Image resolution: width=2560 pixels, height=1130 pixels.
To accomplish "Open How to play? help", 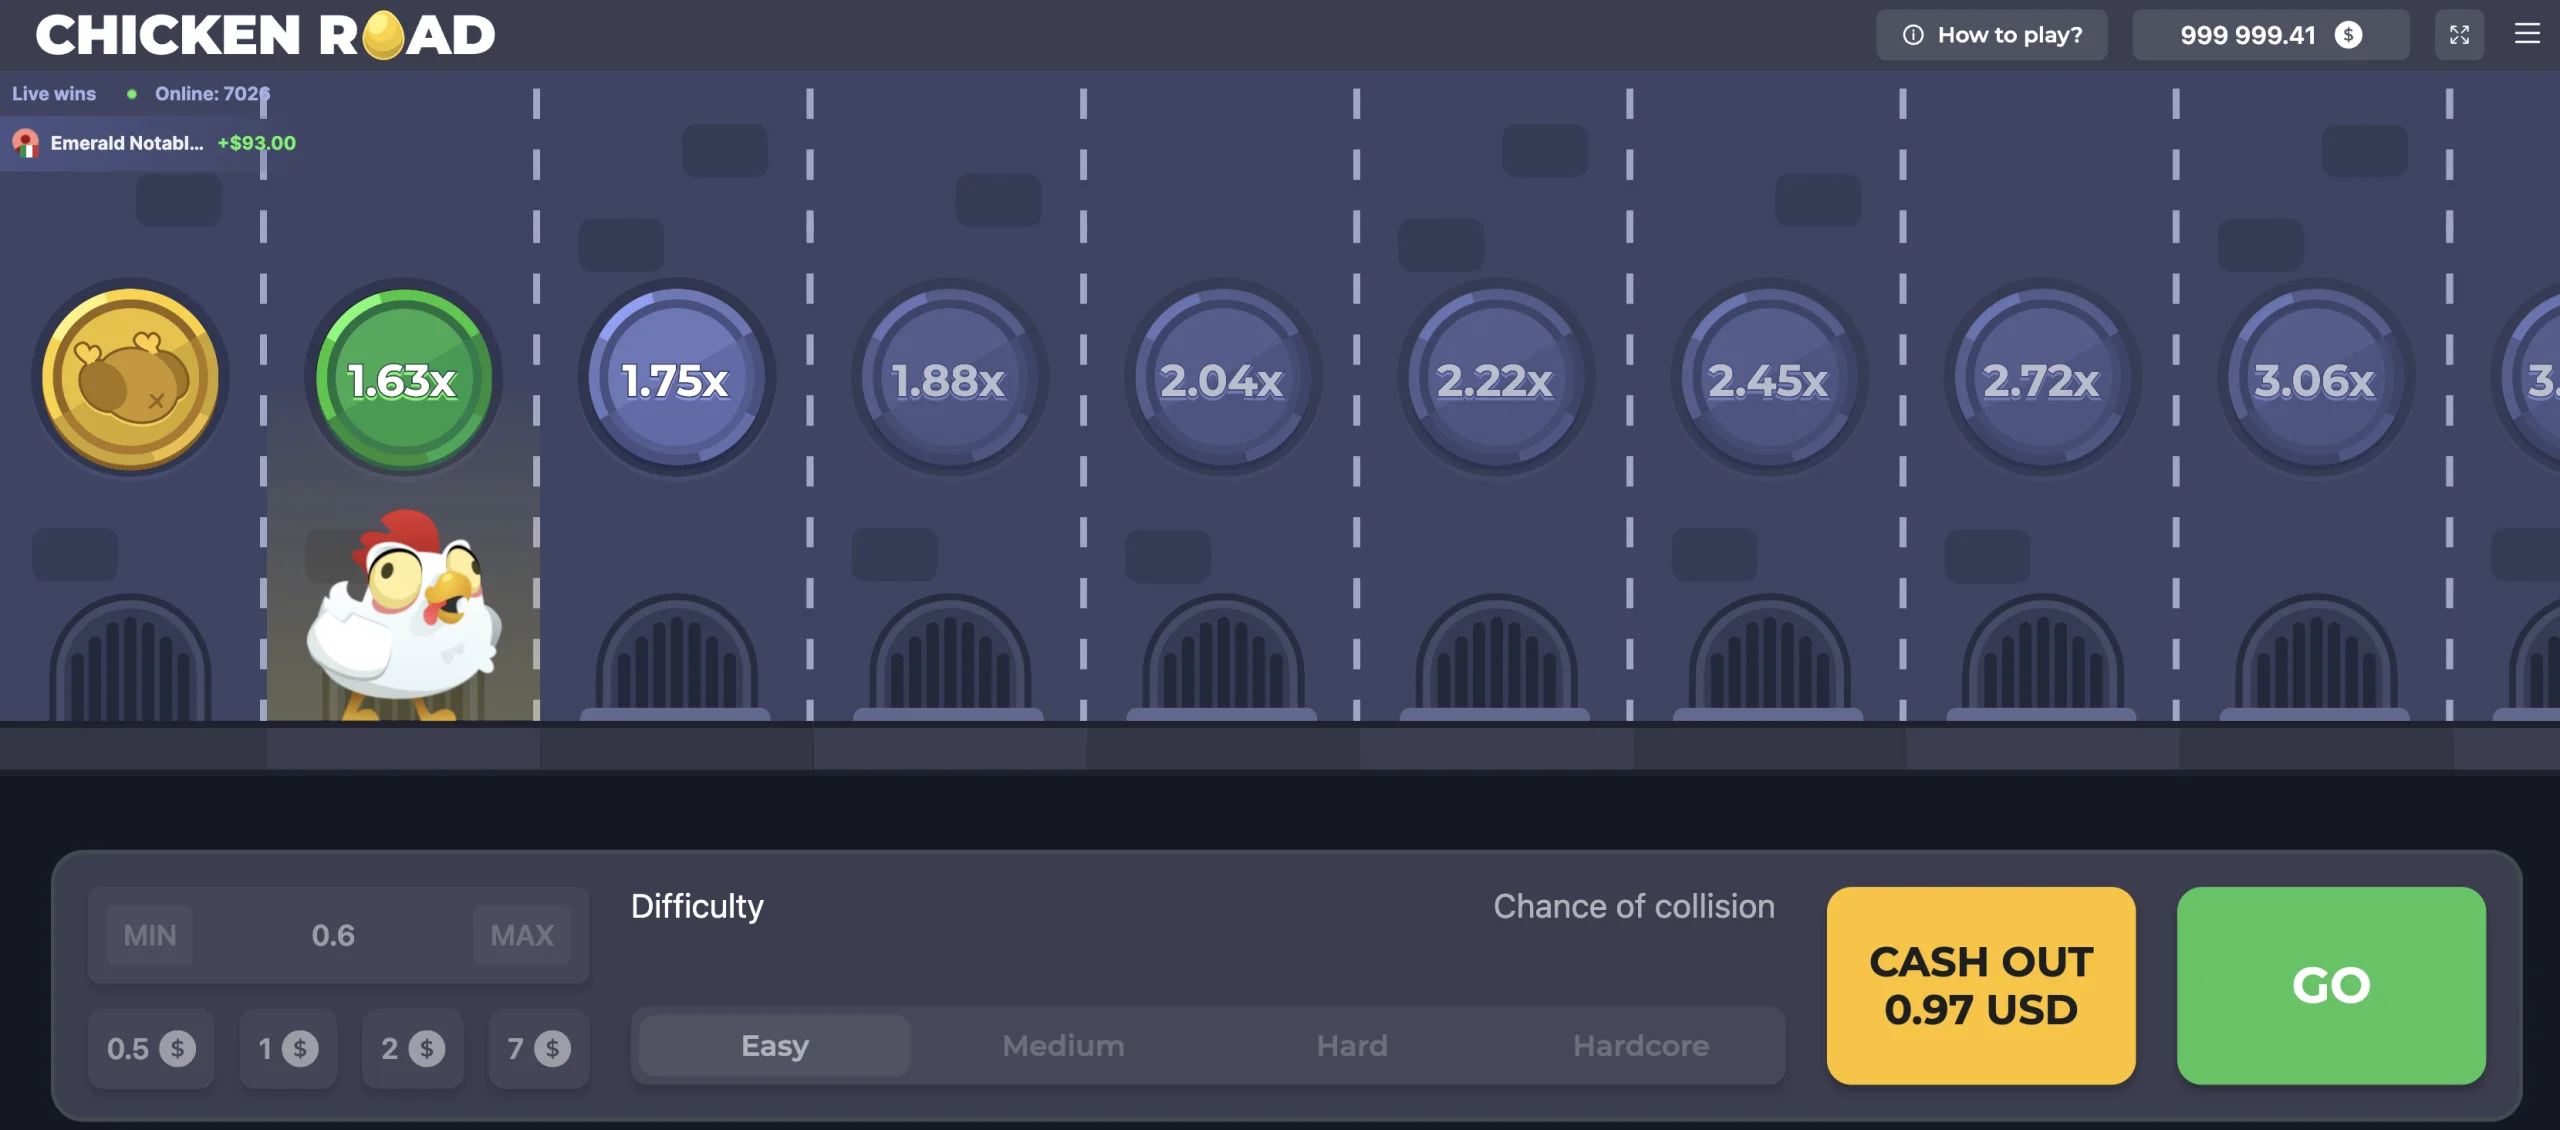I will tap(1991, 35).
